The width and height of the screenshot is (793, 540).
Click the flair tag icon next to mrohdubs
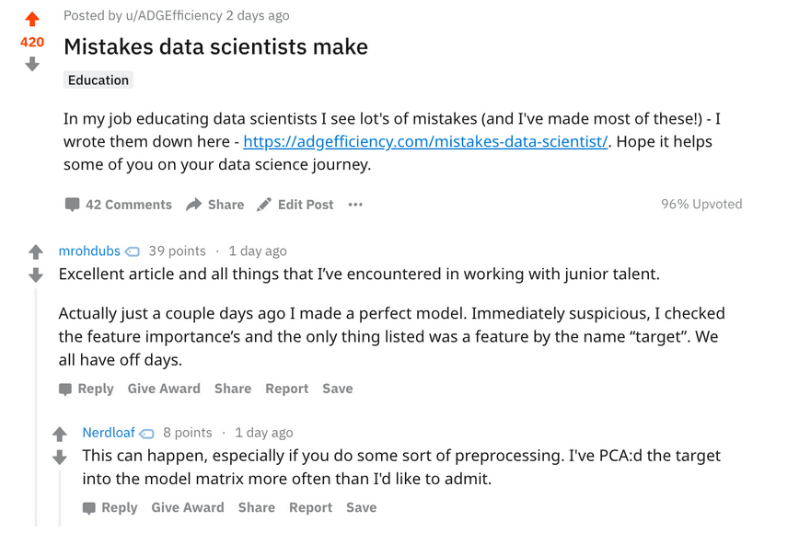[x=132, y=251]
